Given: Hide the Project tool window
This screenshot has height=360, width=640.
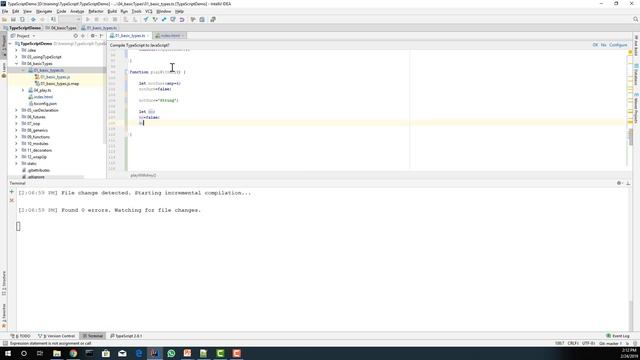Looking at the screenshot, I should (x=101, y=36).
